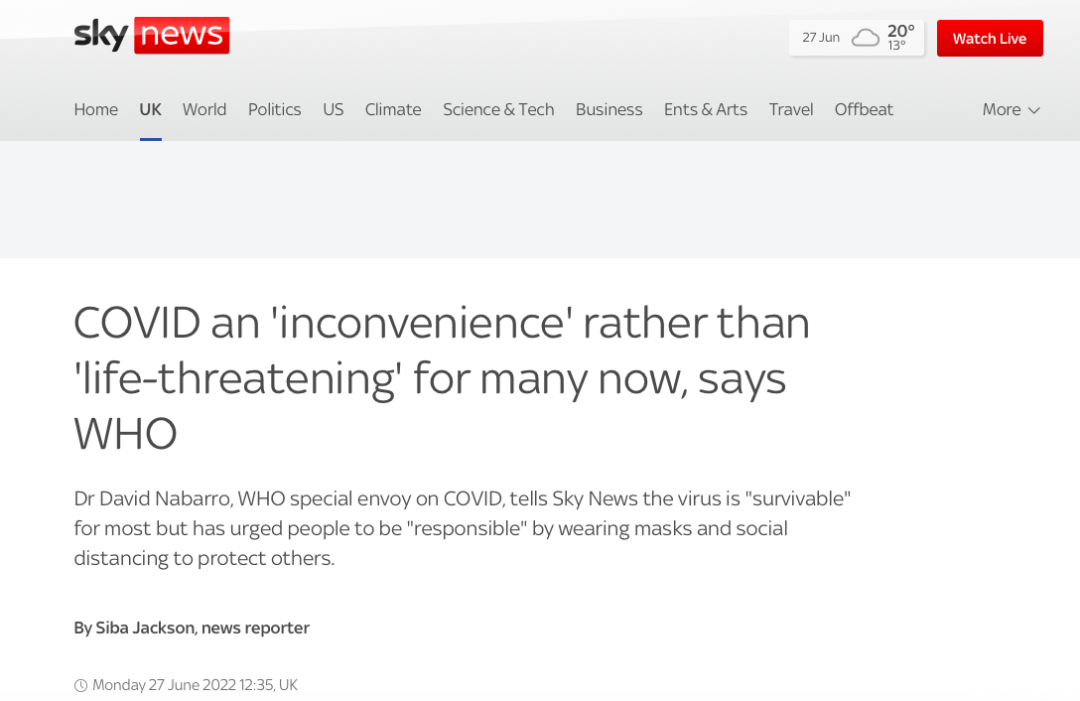
Task: Navigate to the US section
Action: [x=333, y=110]
